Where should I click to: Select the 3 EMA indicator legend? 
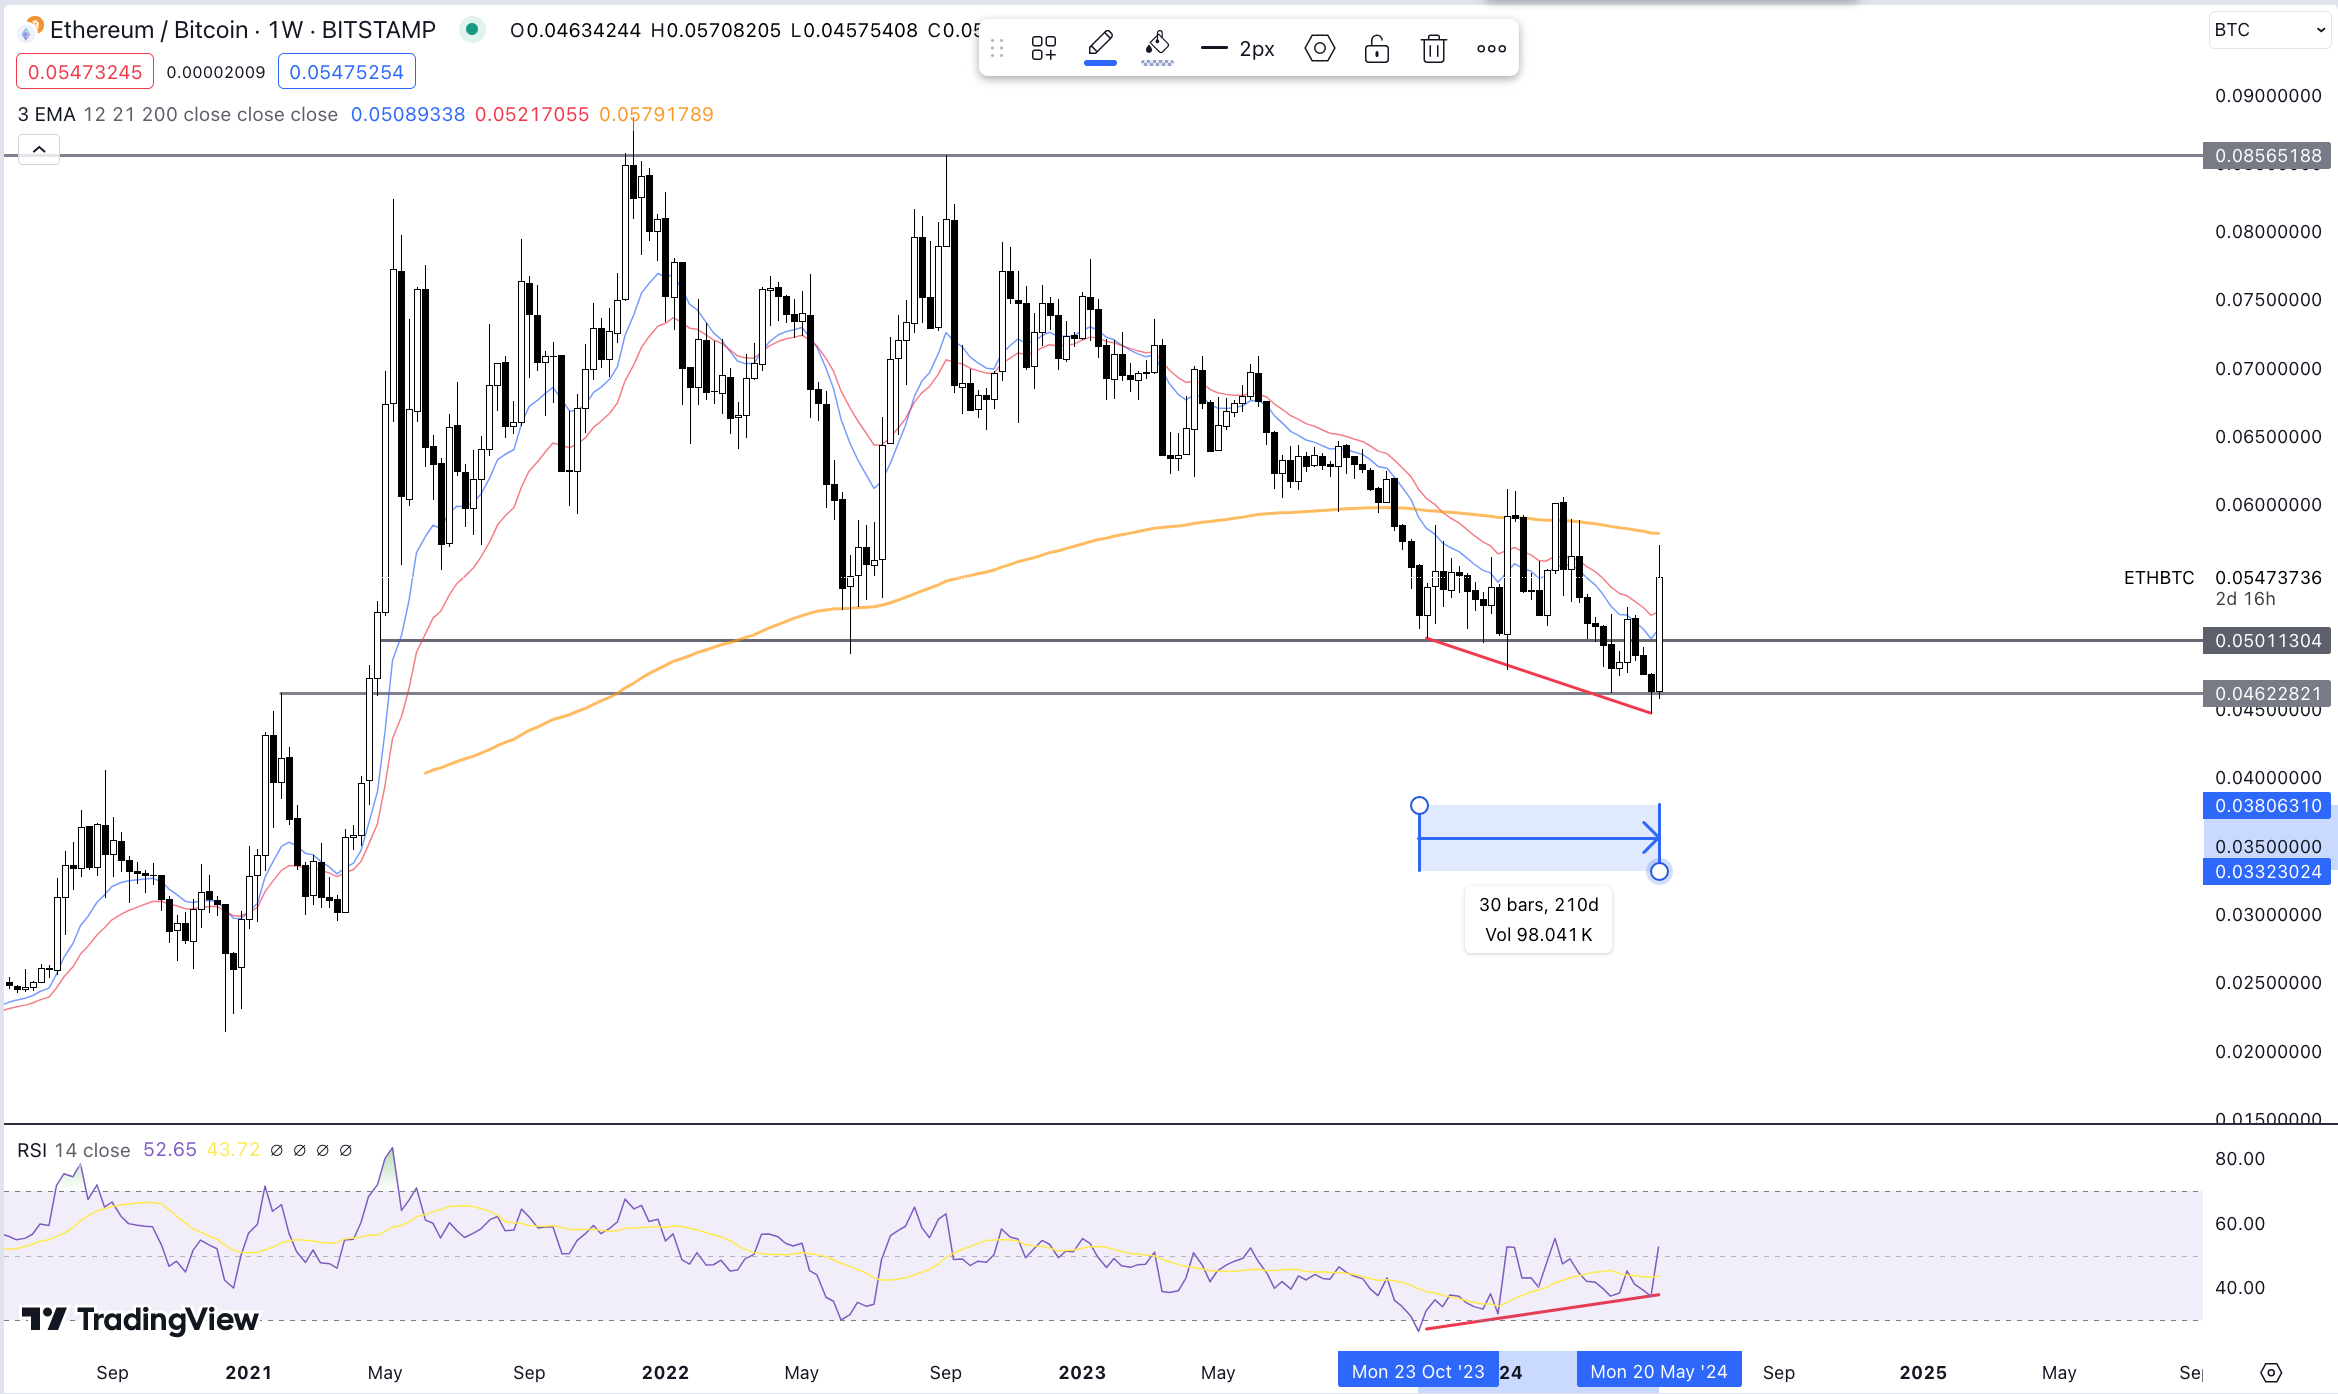coord(46,114)
